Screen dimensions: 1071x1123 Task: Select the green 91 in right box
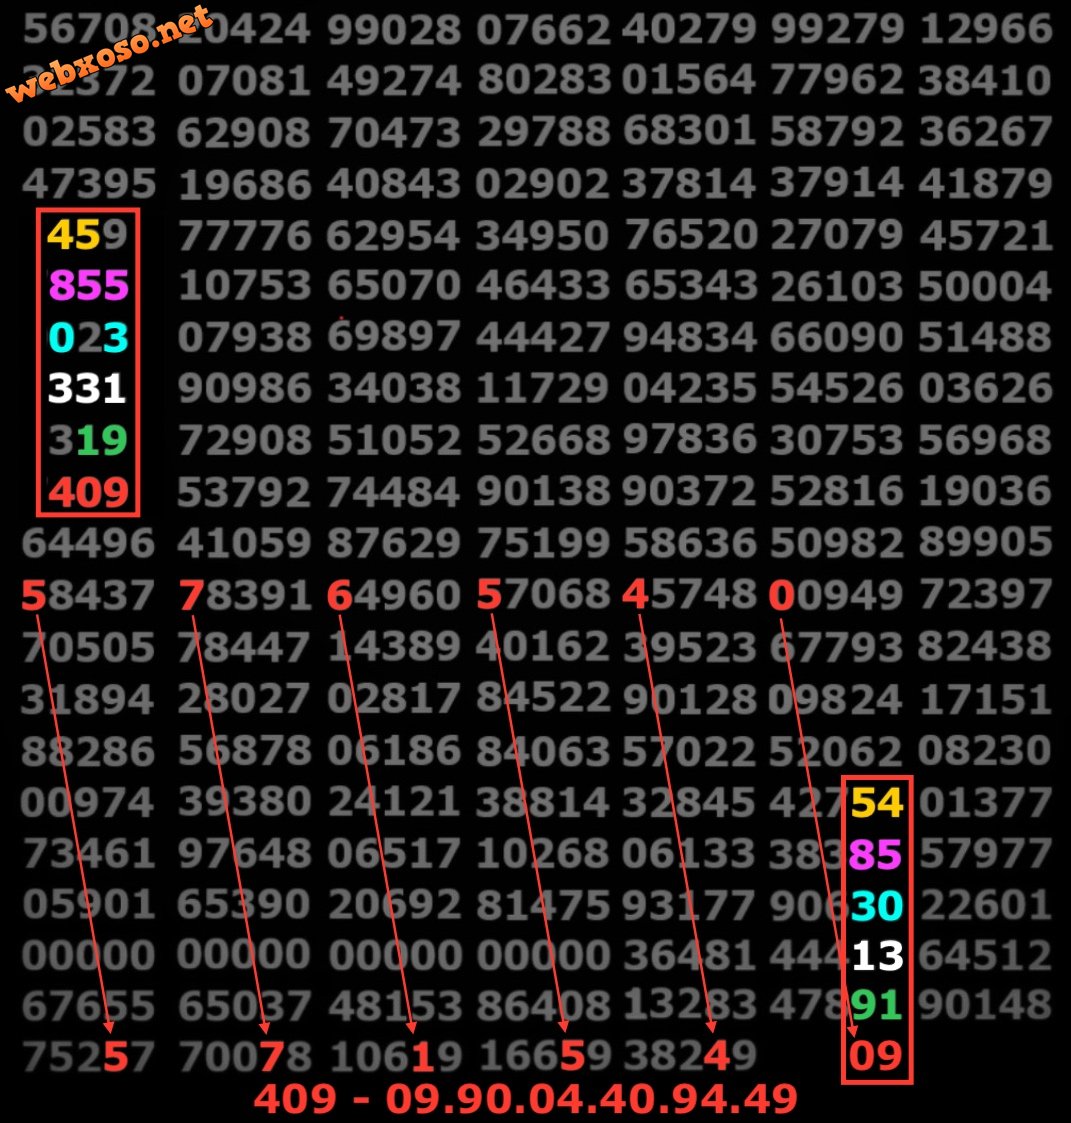(876, 1006)
